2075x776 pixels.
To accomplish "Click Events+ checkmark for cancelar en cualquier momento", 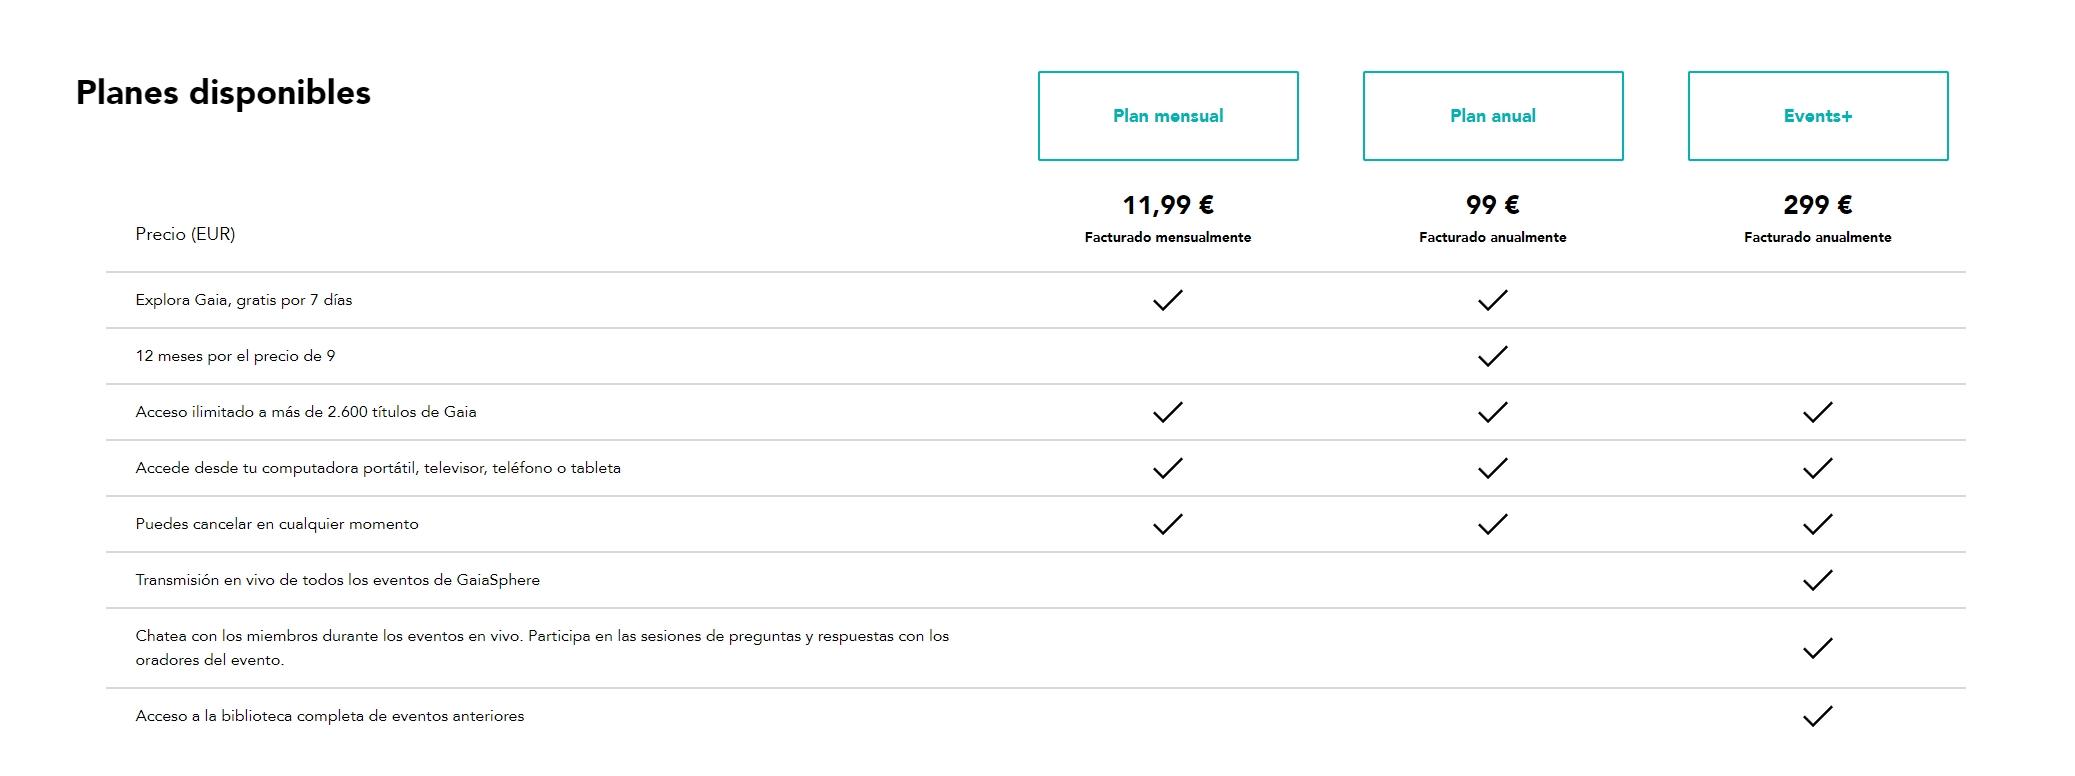I will pyautogui.click(x=1818, y=524).
